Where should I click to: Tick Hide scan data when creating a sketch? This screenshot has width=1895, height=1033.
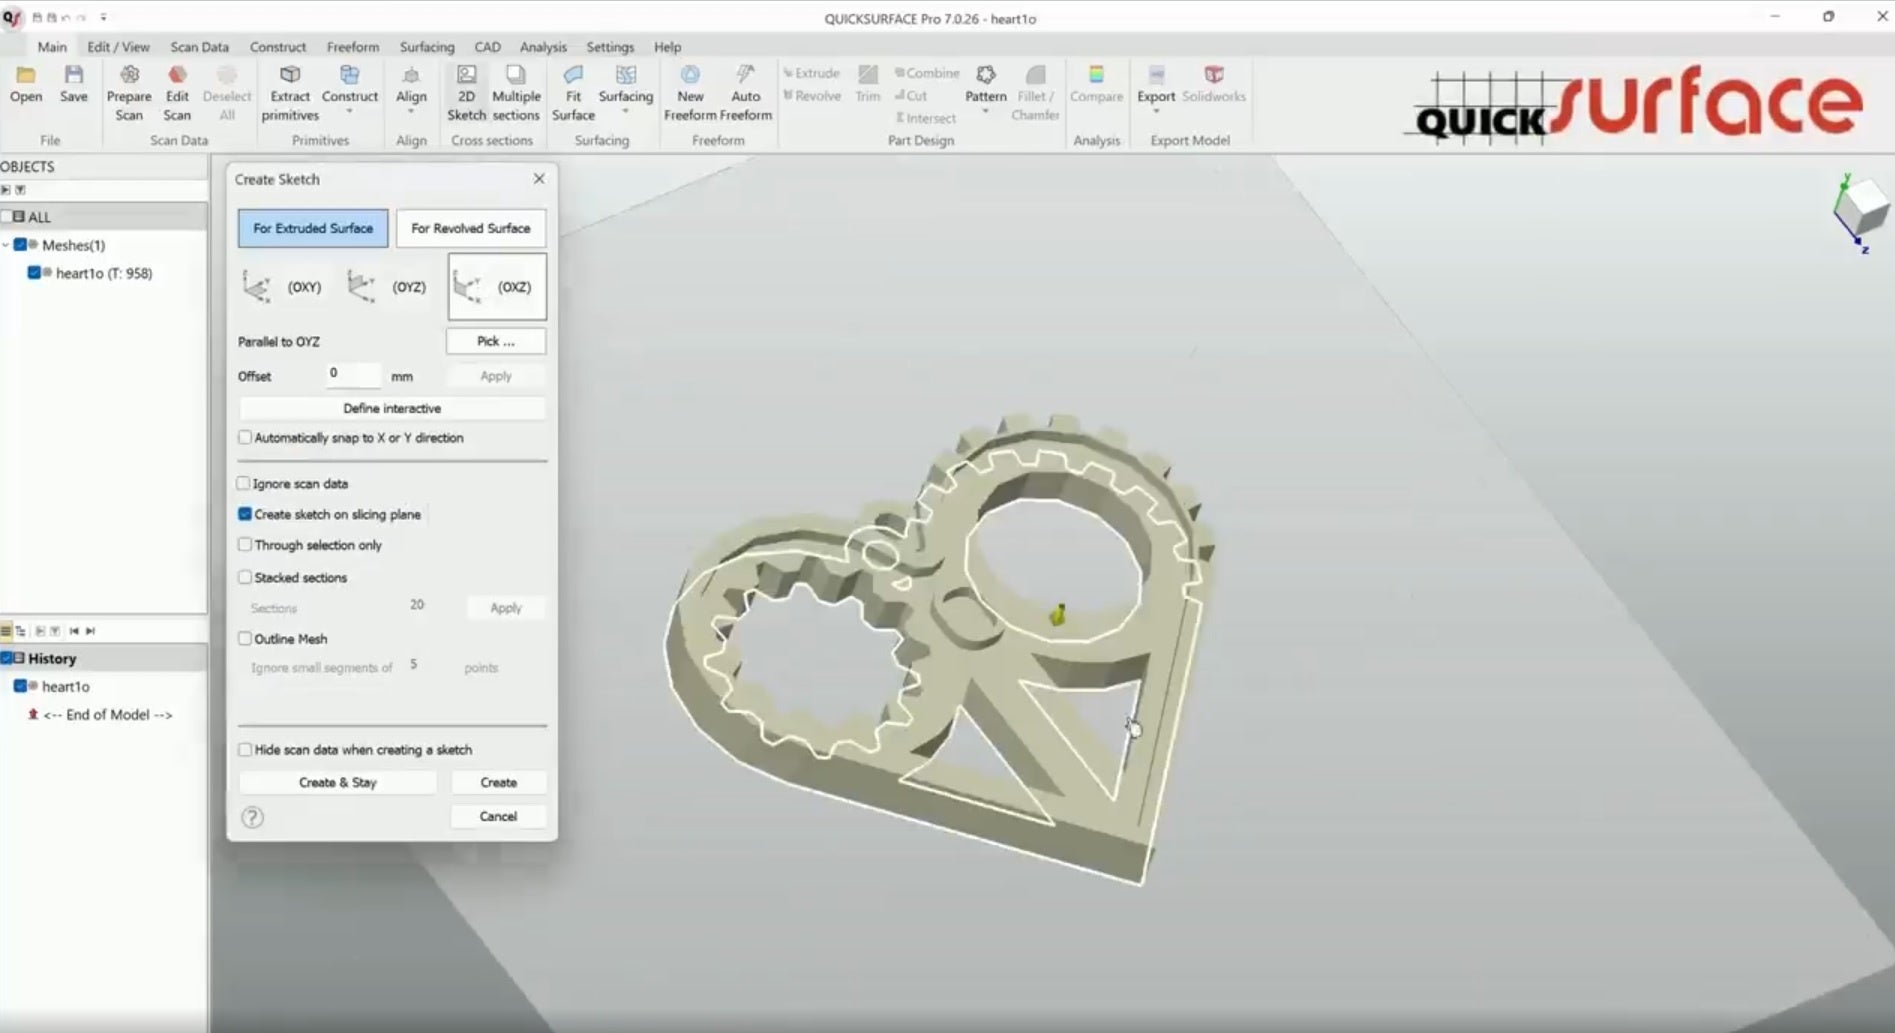point(245,750)
